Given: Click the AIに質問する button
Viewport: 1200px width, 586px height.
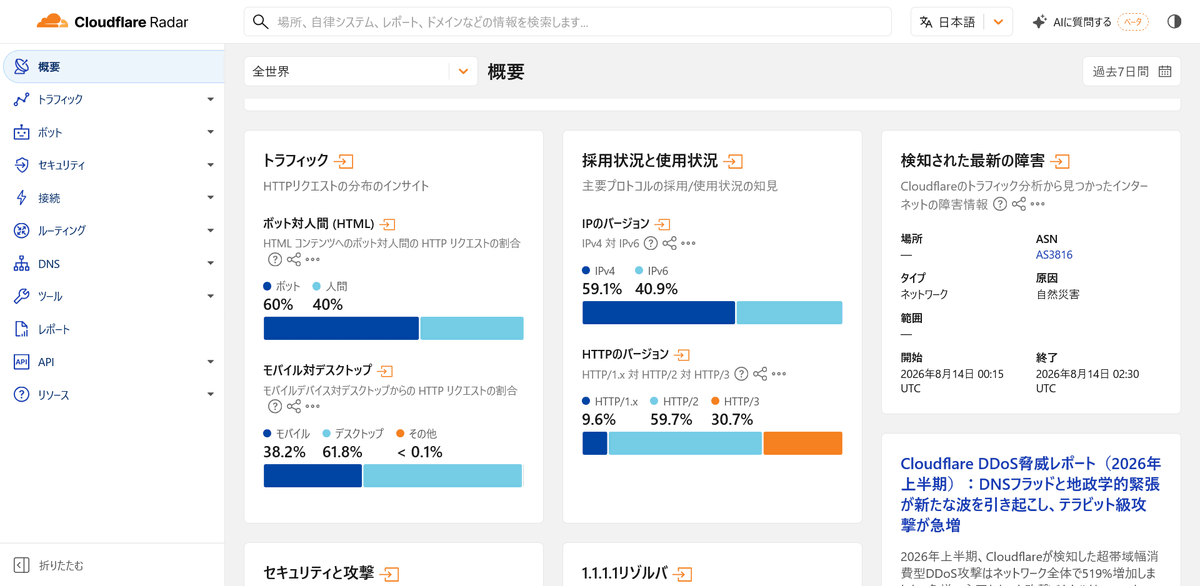Looking at the screenshot, I should (x=1091, y=22).
